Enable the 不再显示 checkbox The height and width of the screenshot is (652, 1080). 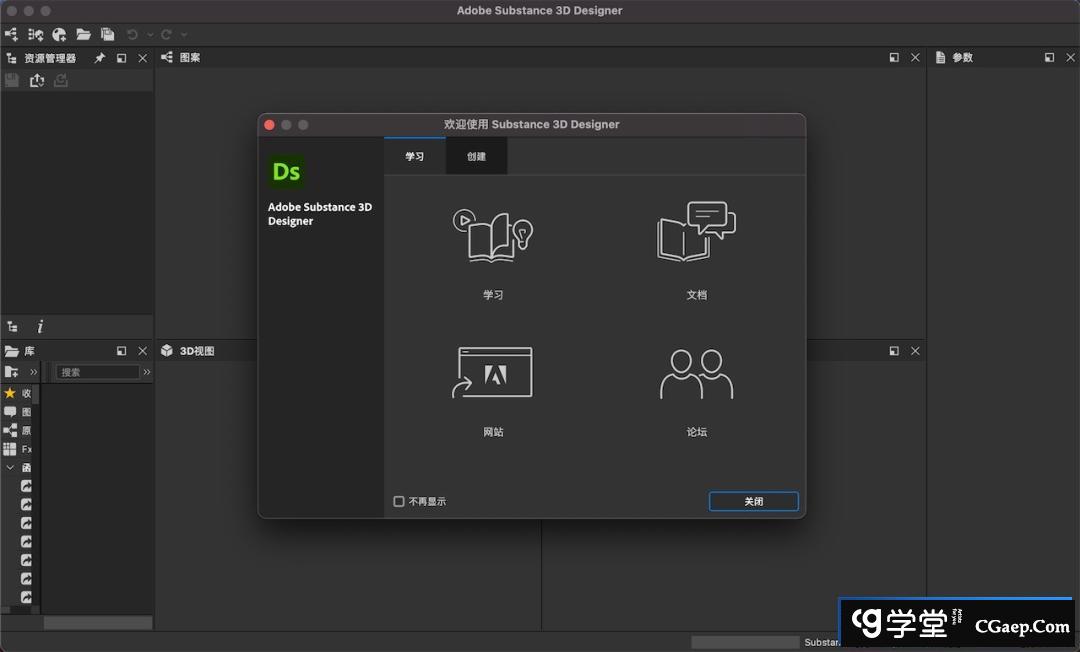[399, 501]
